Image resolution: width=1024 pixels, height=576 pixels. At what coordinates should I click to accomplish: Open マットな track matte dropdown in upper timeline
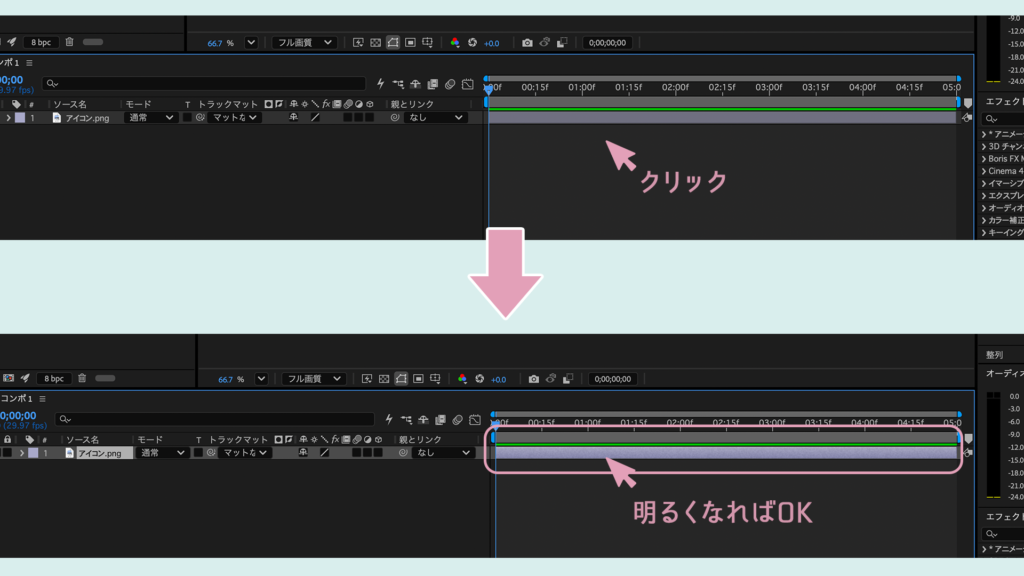coord(234,118)
